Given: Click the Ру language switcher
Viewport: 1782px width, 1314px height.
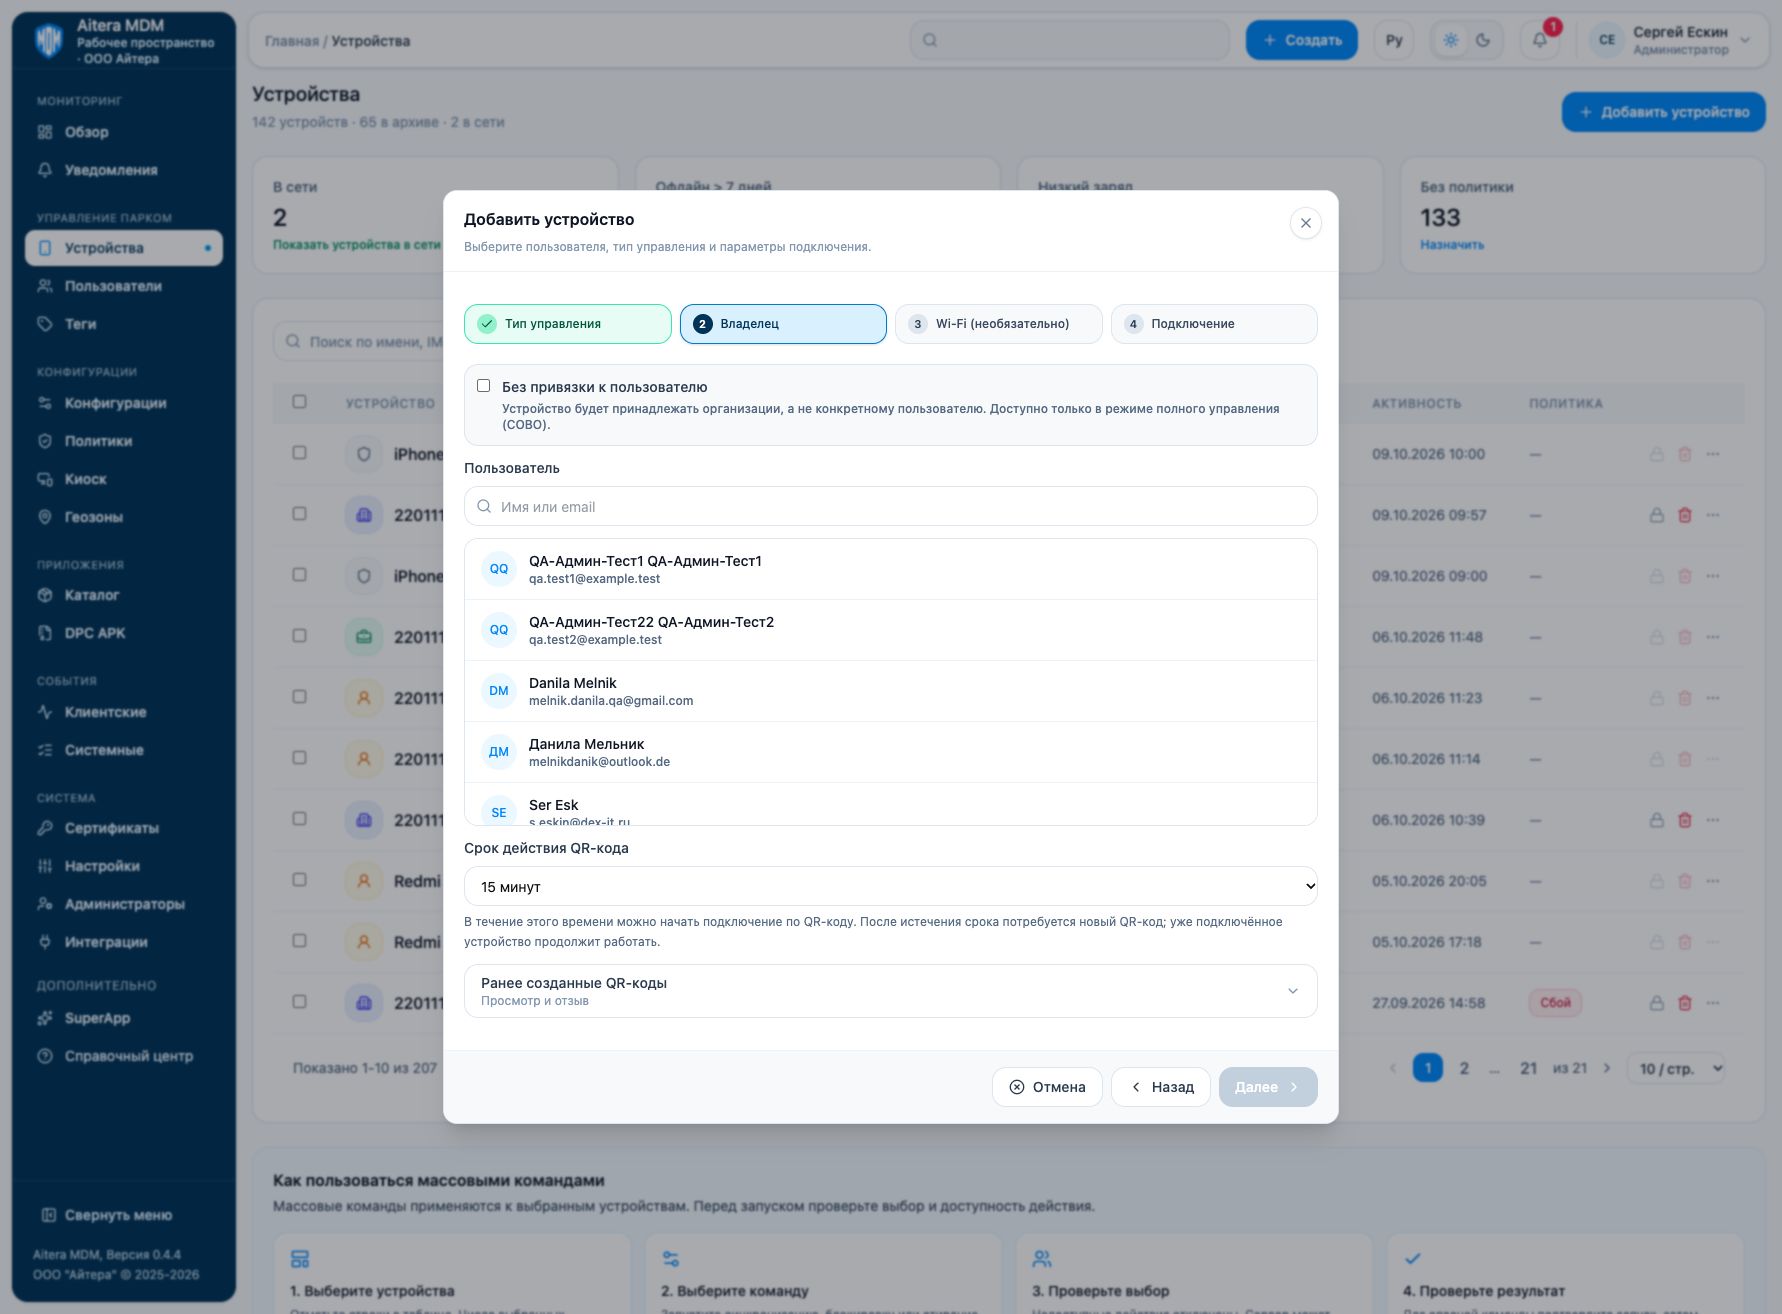Looking at the screenshot, I should (x=1394, y=40).
